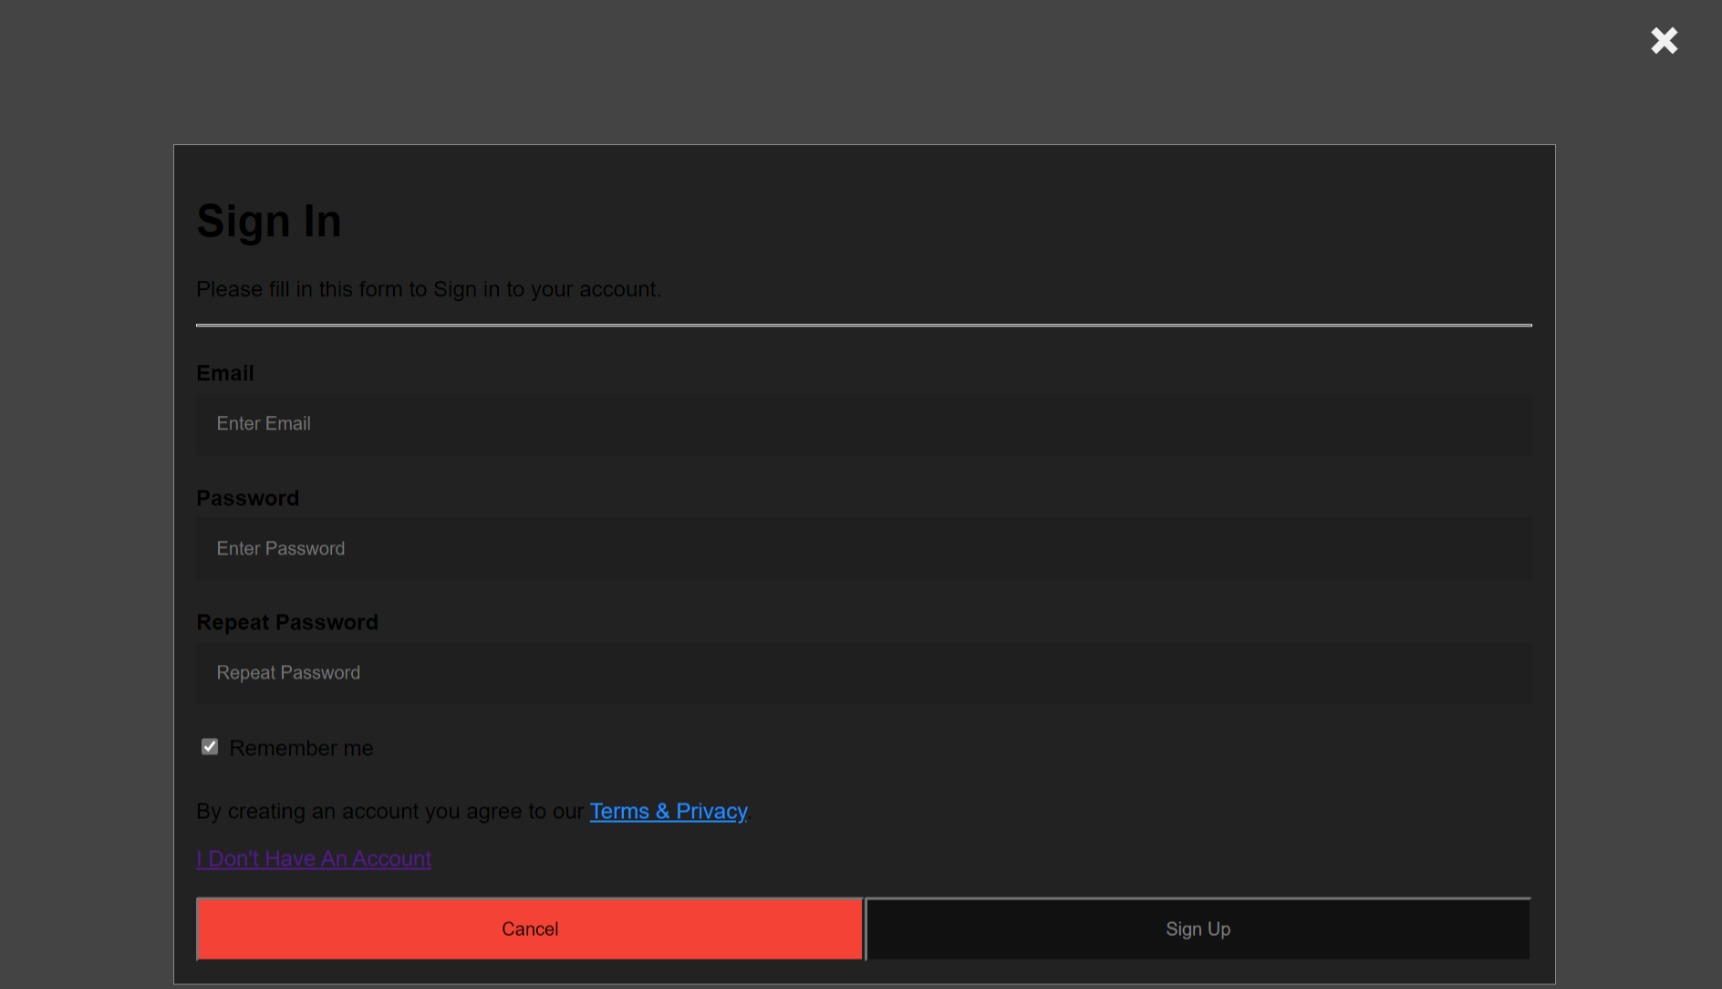The width and height of the screenshot is (1722, 989).
Task: Focus the Enter Password input
Action: pos(863,549)
